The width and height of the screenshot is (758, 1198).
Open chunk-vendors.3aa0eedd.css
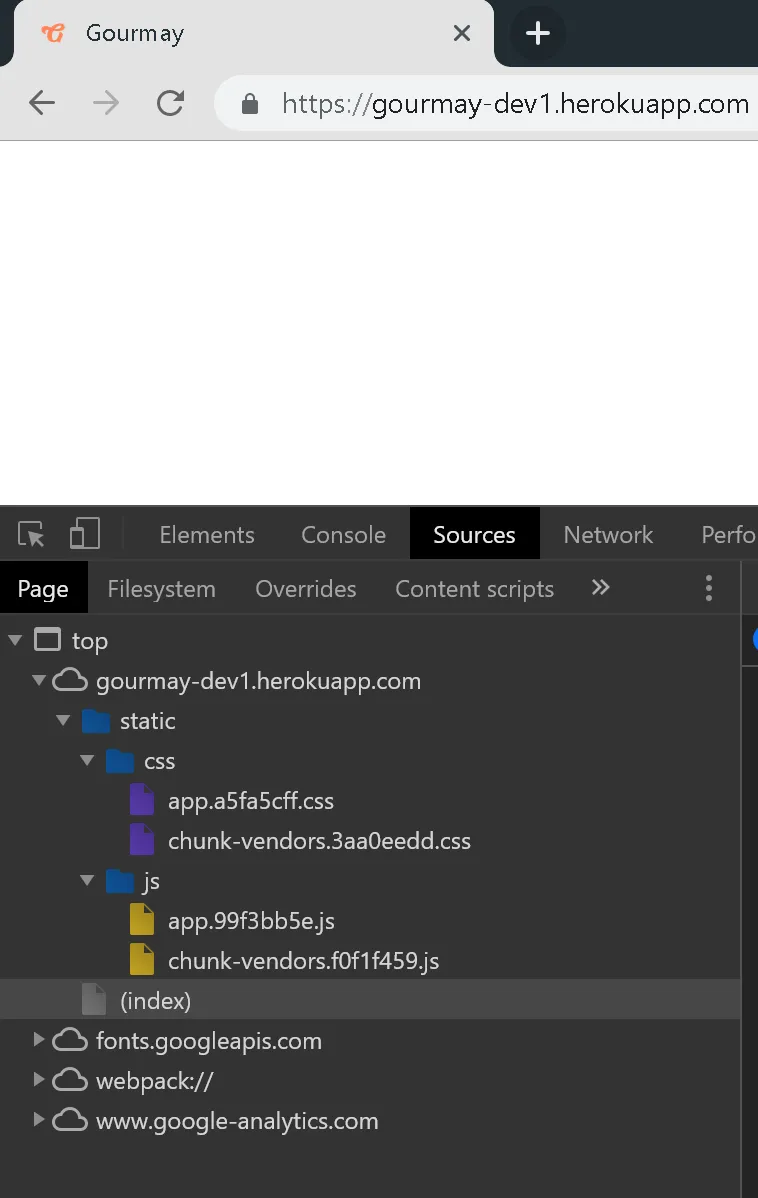[319, 840]
